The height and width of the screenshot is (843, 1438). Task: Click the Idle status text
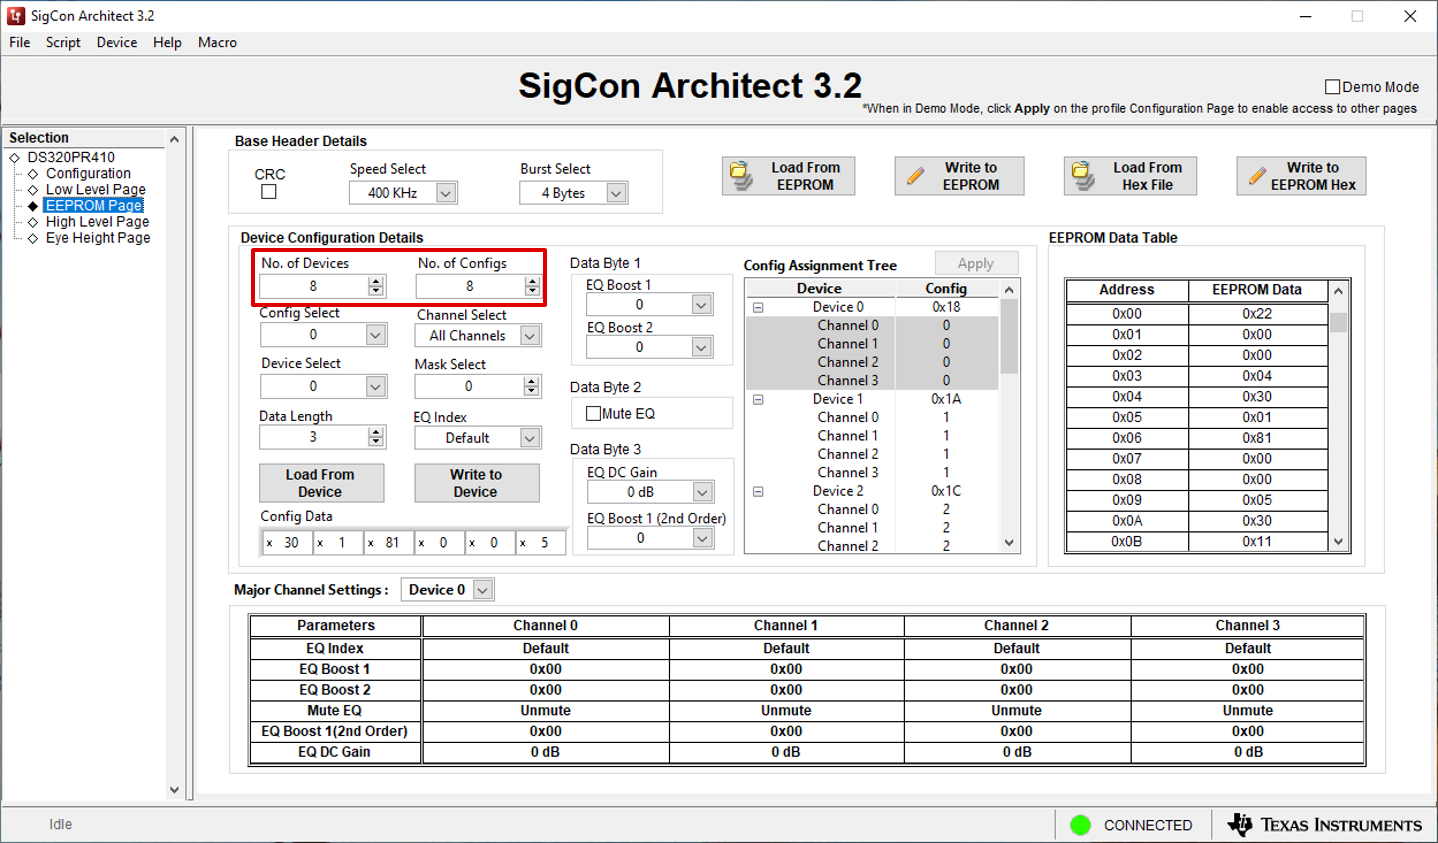tap(61, 824)
